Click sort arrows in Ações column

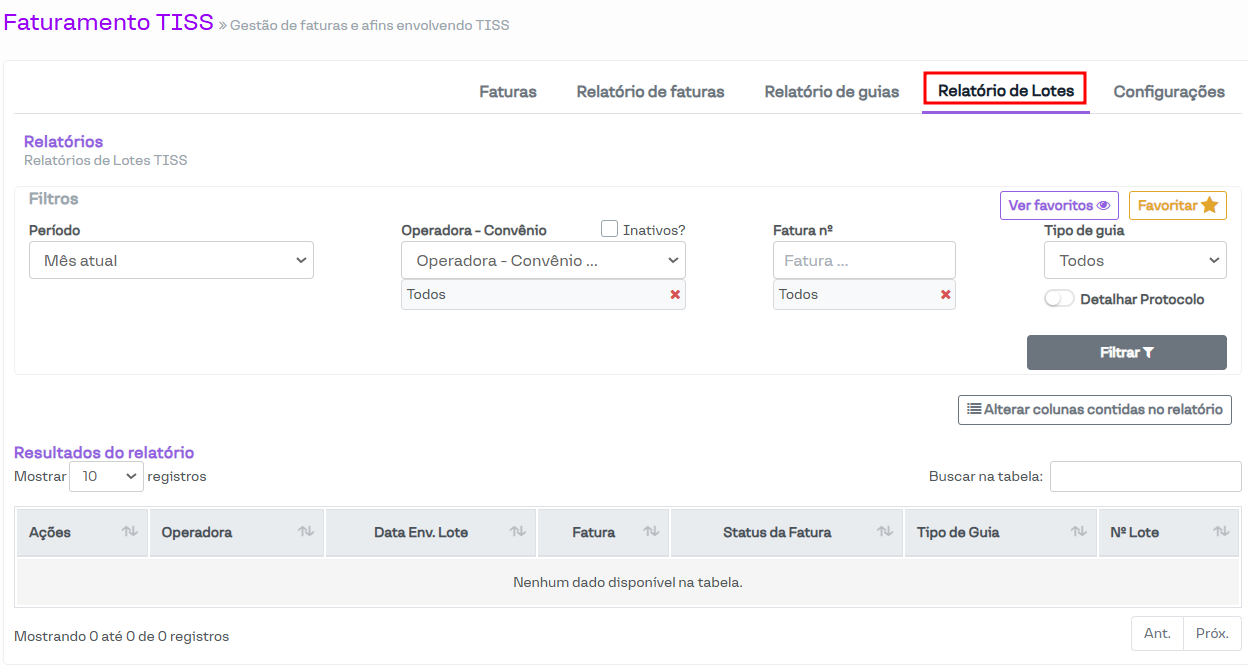[130, 532]
